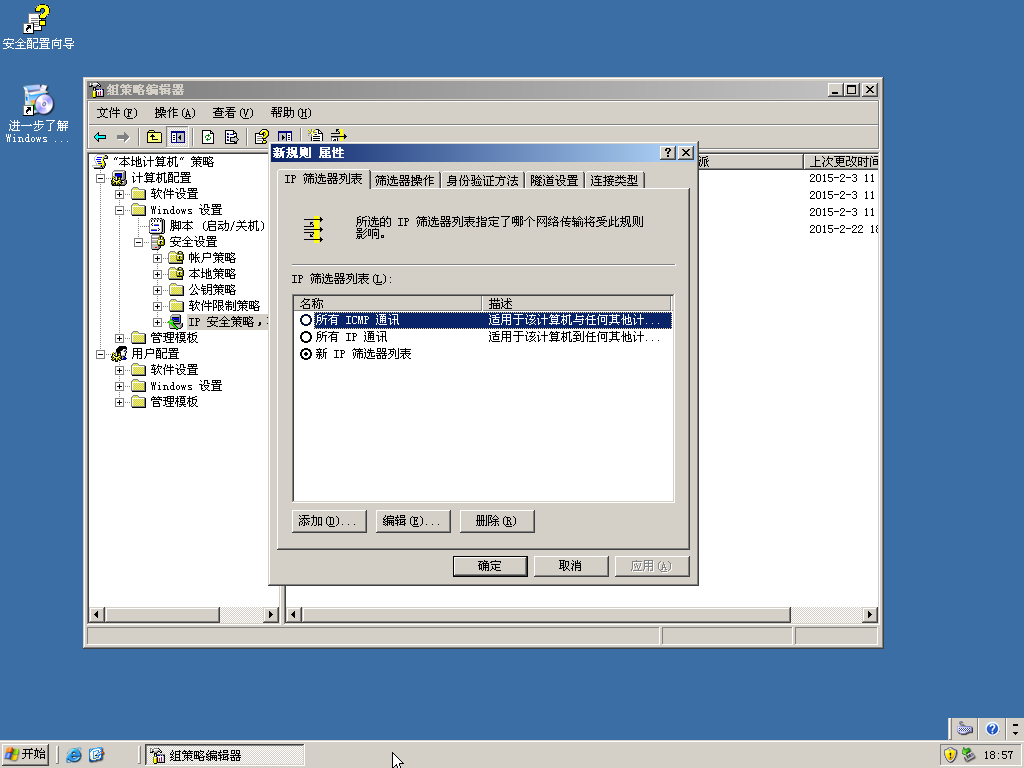This screenshot has width=1024, height=768.
Task: Click the 组策略编辑器 taskbar button
Action: point(225,755)
